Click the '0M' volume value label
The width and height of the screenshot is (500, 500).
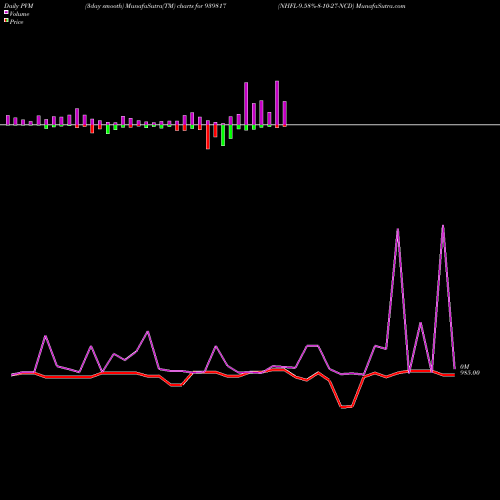point(464,367)
